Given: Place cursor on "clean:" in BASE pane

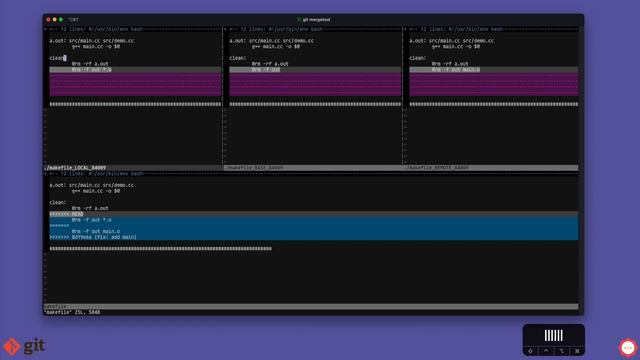Looking at the screenshot, I should click(238, 58).
